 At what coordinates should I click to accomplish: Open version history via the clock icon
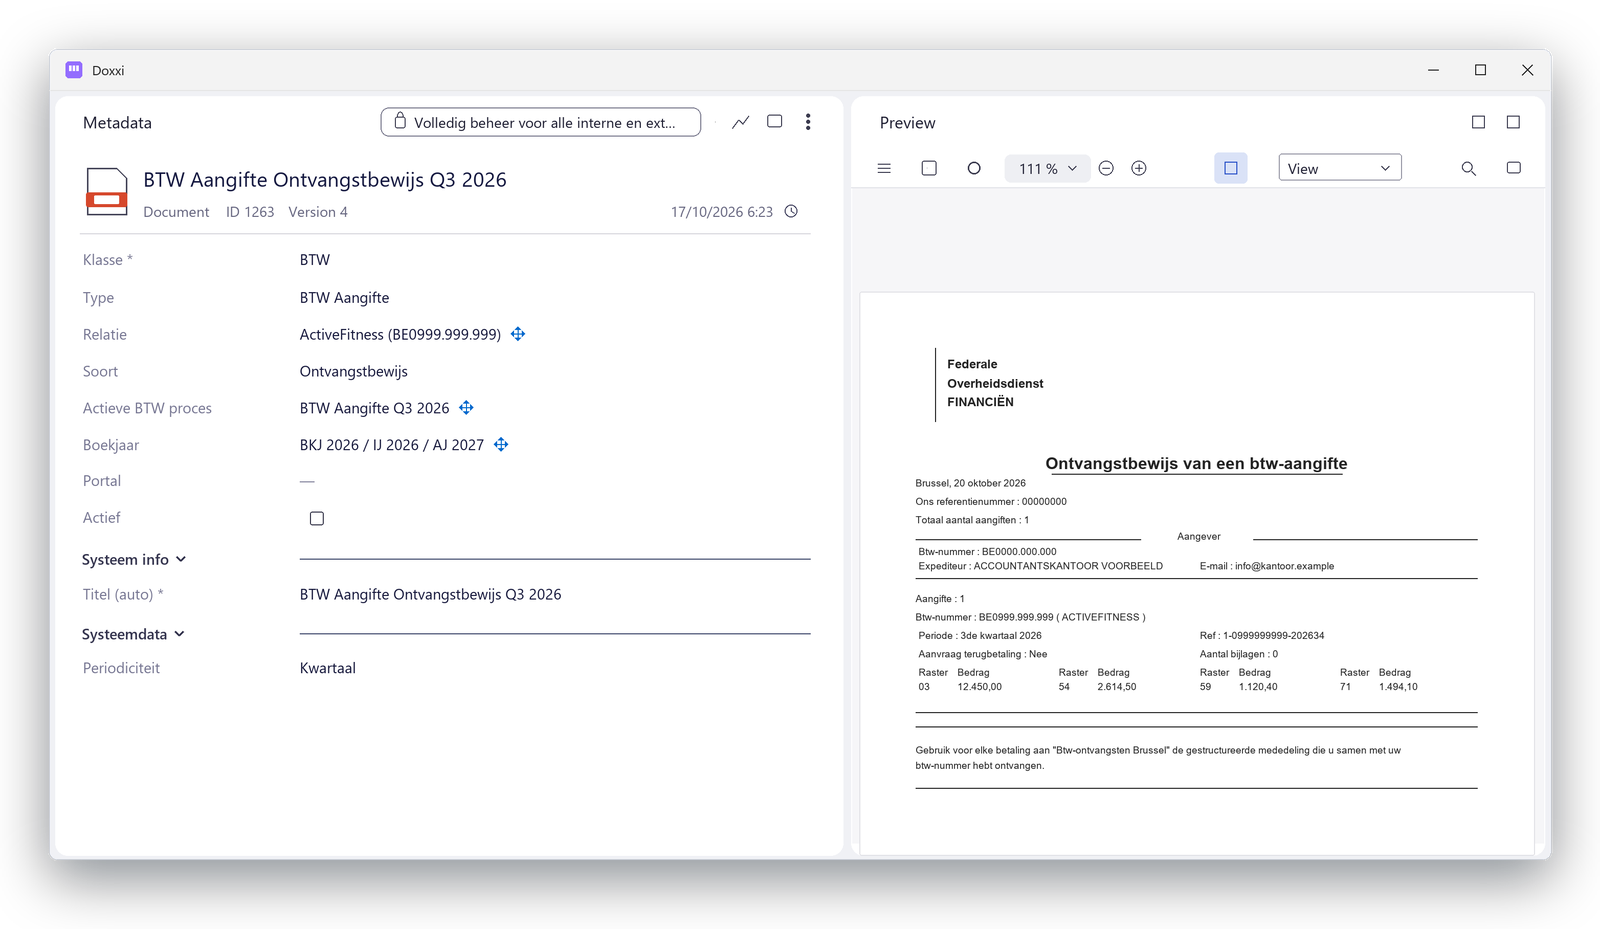tap(791, 211)
